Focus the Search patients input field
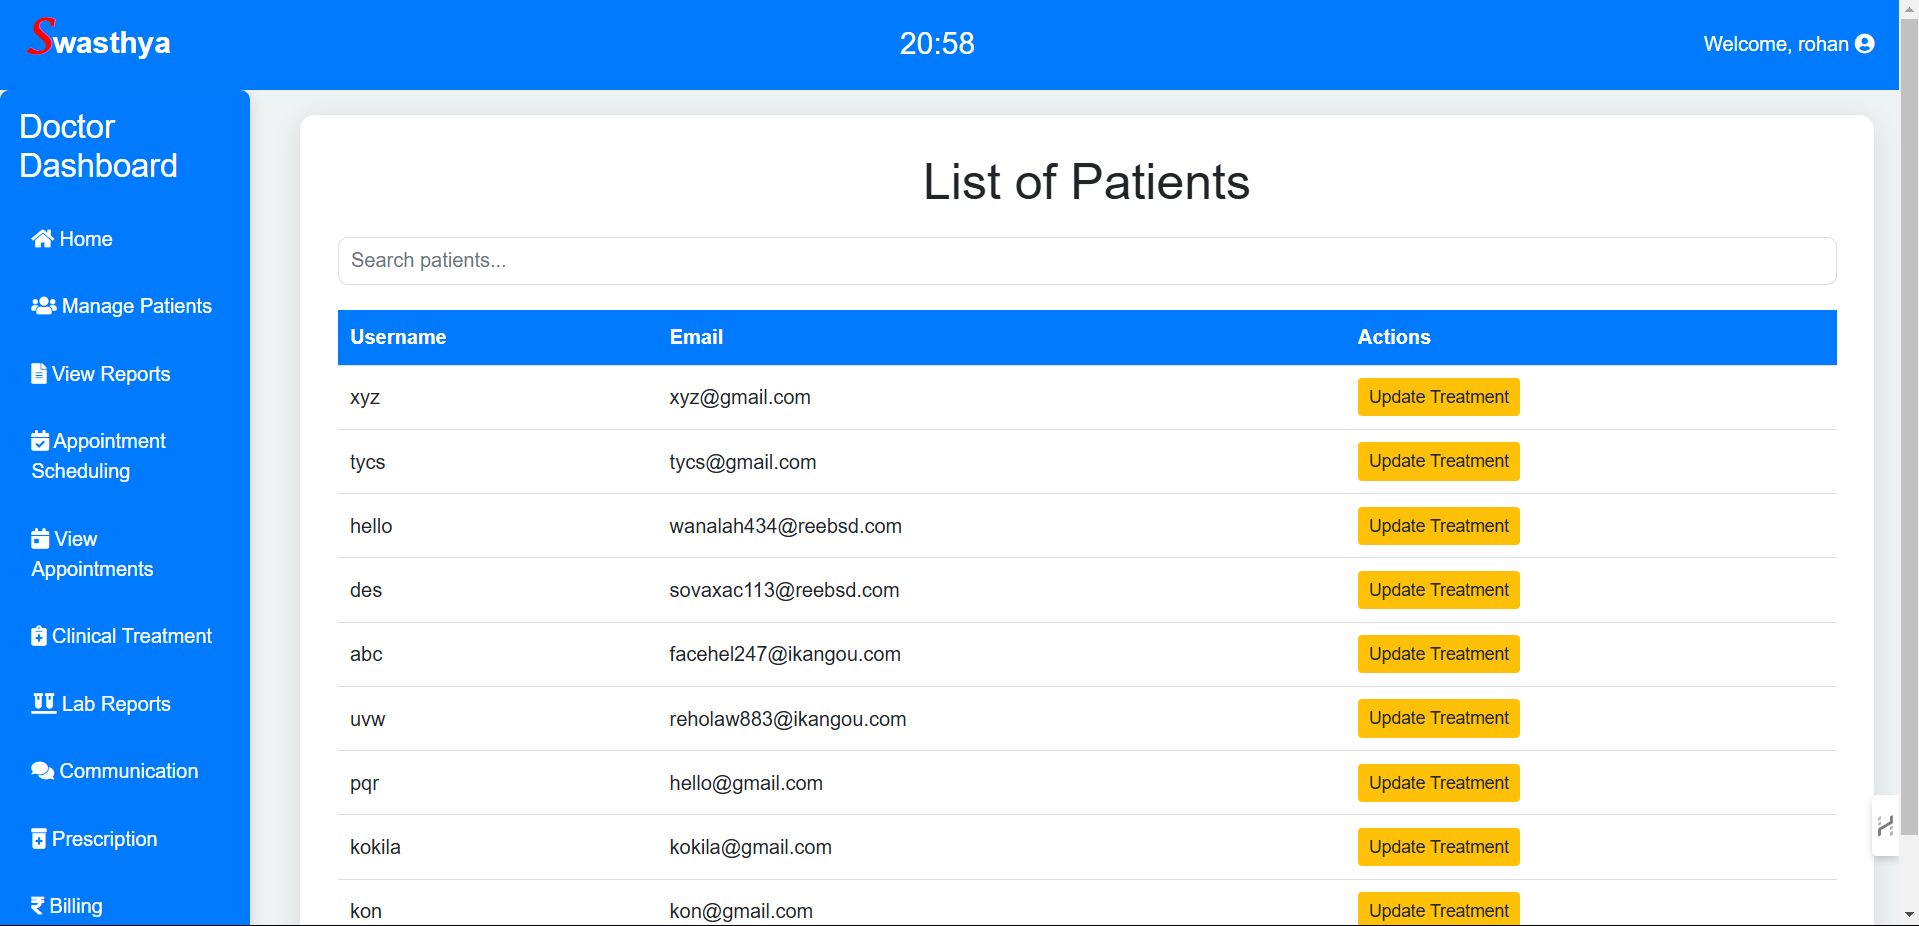This screenshot has height=926, width=1919. (x=1086, y=260)
